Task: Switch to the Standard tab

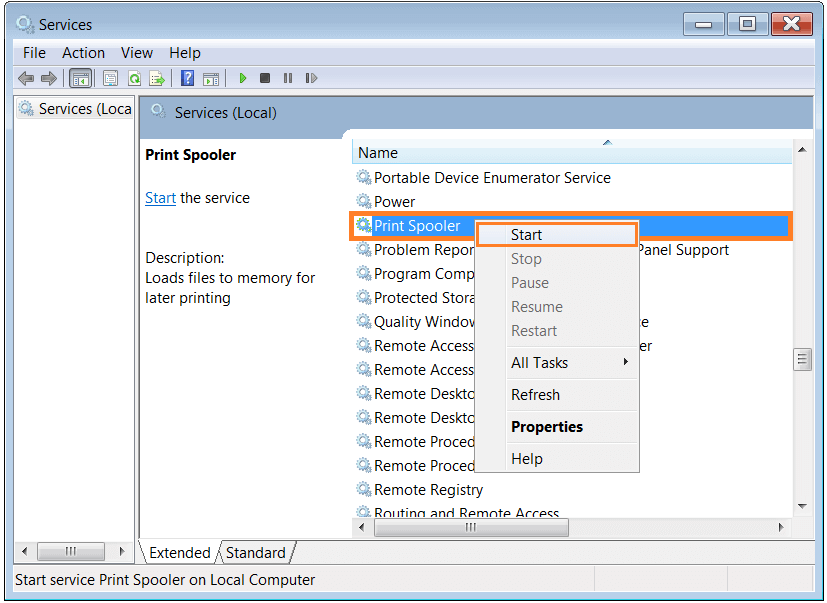Action: point(256,553)
